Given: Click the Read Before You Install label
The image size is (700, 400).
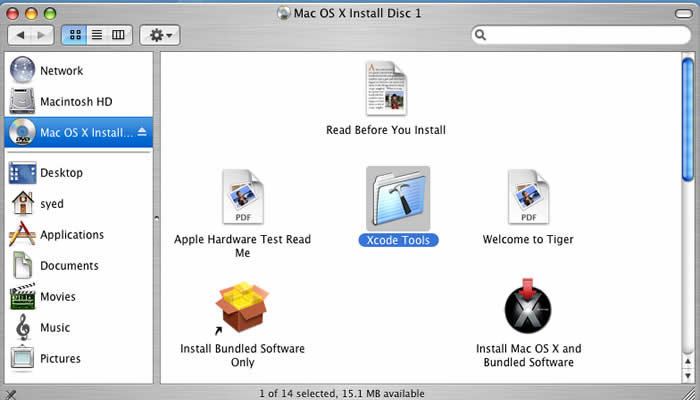Looking at the screenshot, I should coord(386,130).
